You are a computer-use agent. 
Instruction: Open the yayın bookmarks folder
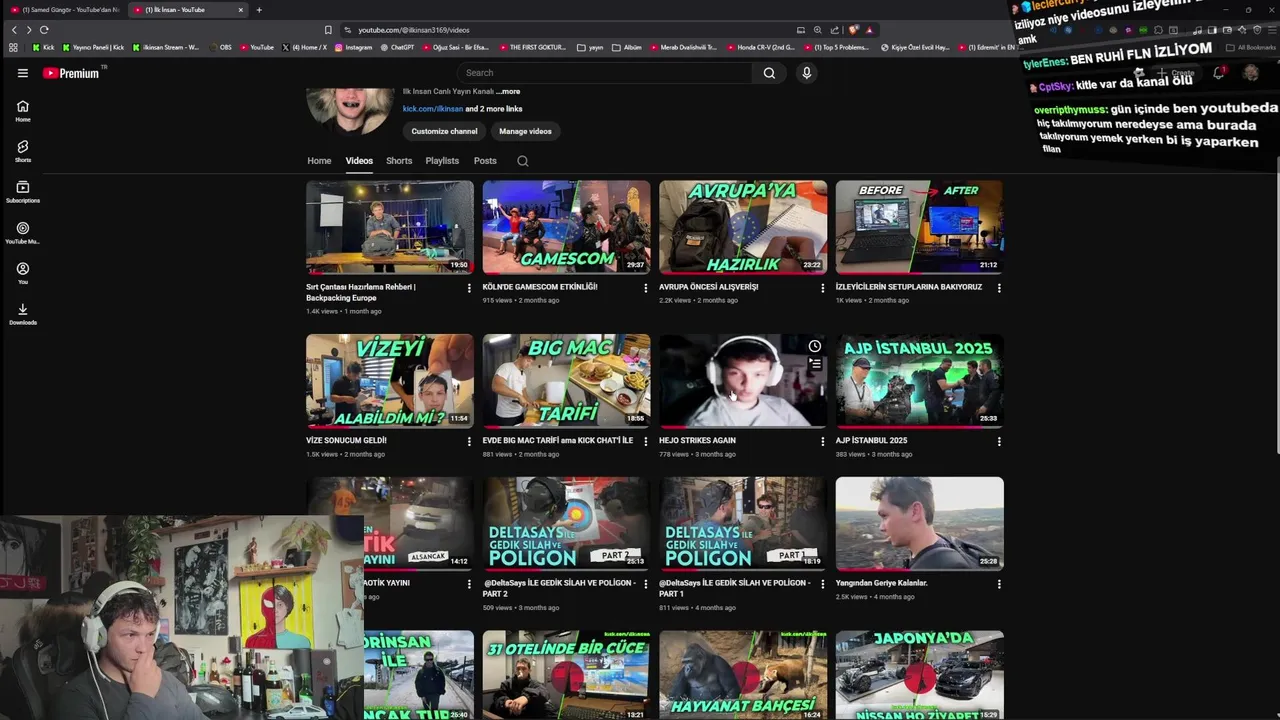(x=590, y=47)
